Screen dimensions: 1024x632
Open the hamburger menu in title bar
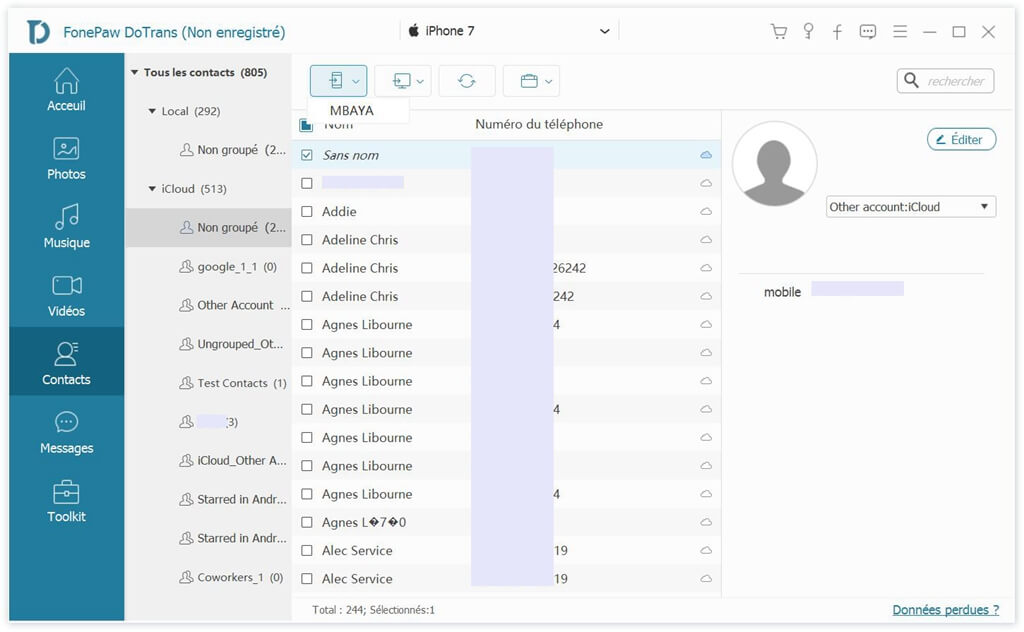pos(900,31)
